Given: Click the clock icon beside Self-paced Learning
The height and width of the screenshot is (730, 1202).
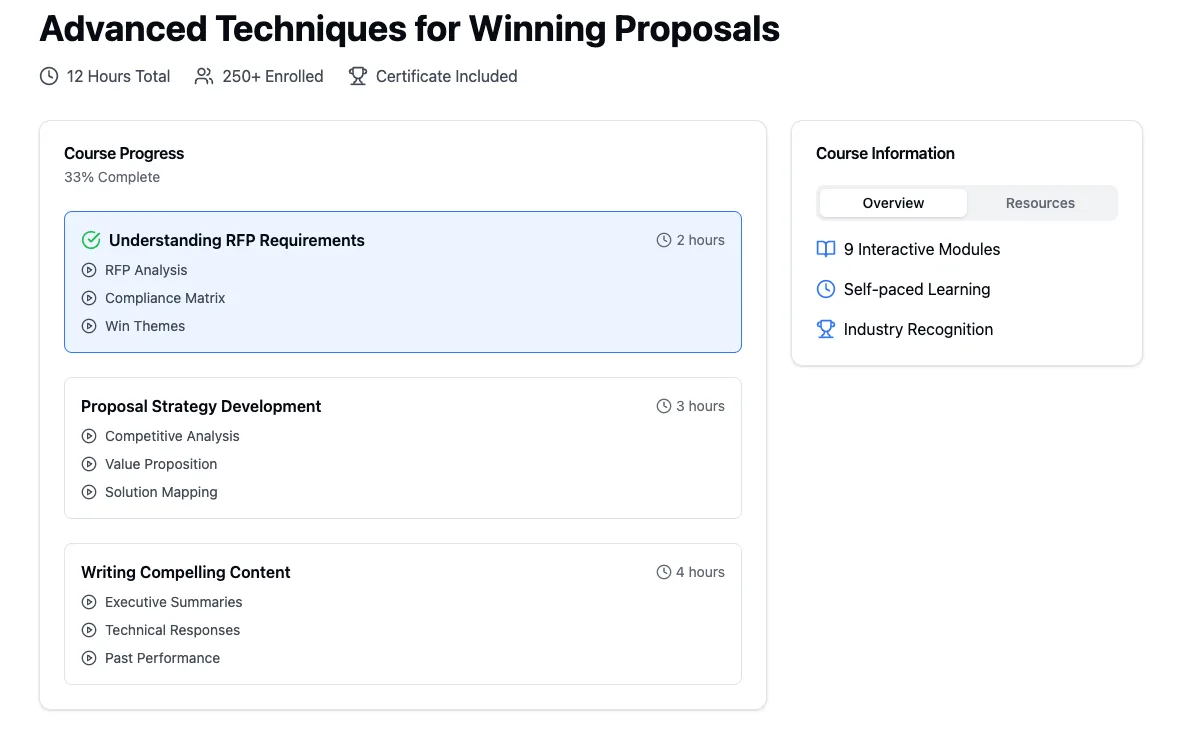Looking at the screenshot, I should [826, 289].
